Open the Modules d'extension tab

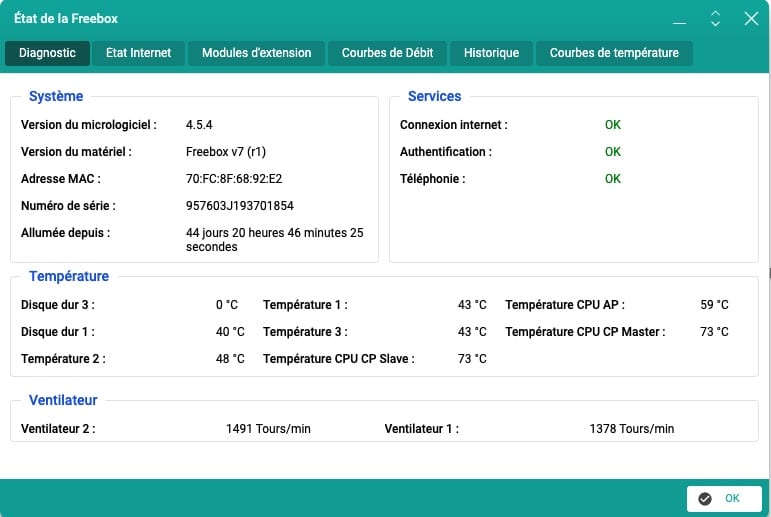click(257, 53)
